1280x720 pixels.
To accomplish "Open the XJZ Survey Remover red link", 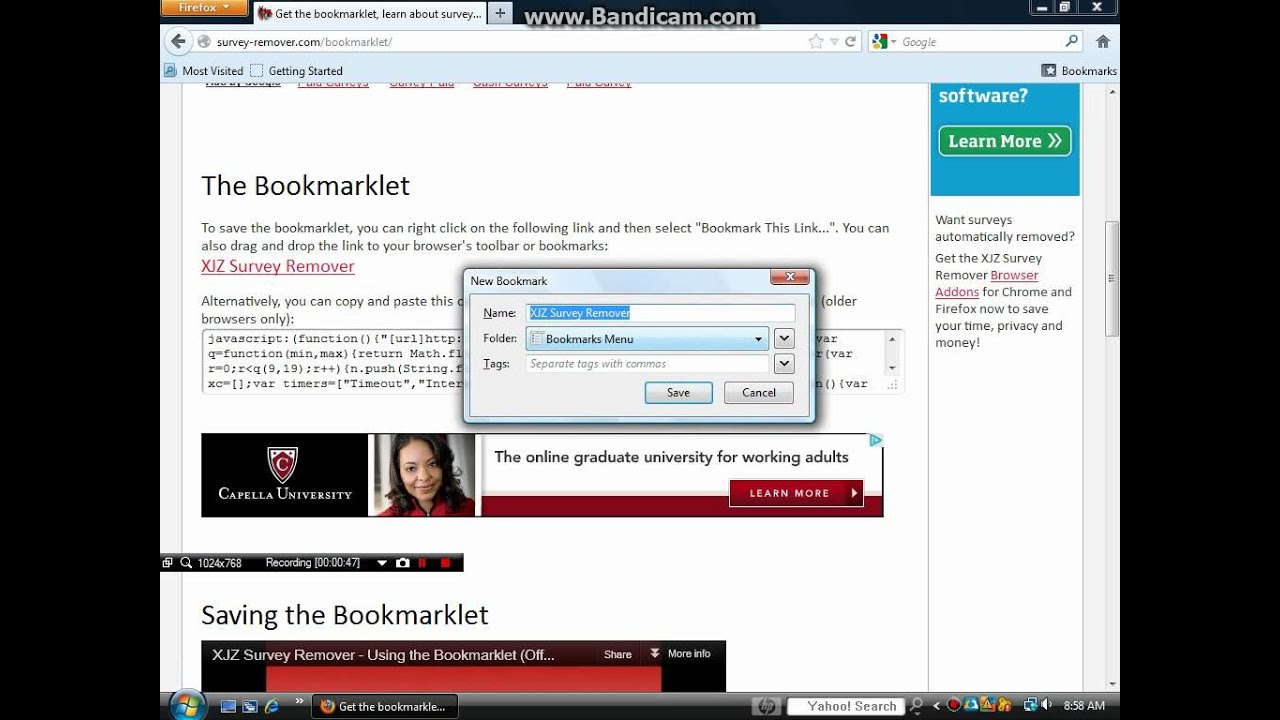I will click(x=278, y=266).
